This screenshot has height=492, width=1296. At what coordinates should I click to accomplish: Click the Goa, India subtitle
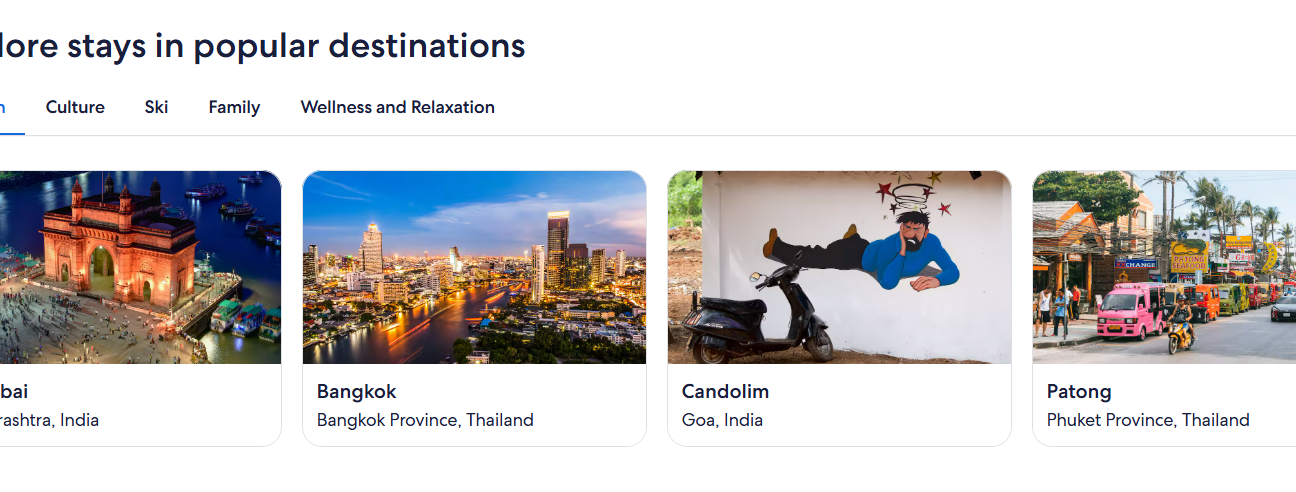722,420
